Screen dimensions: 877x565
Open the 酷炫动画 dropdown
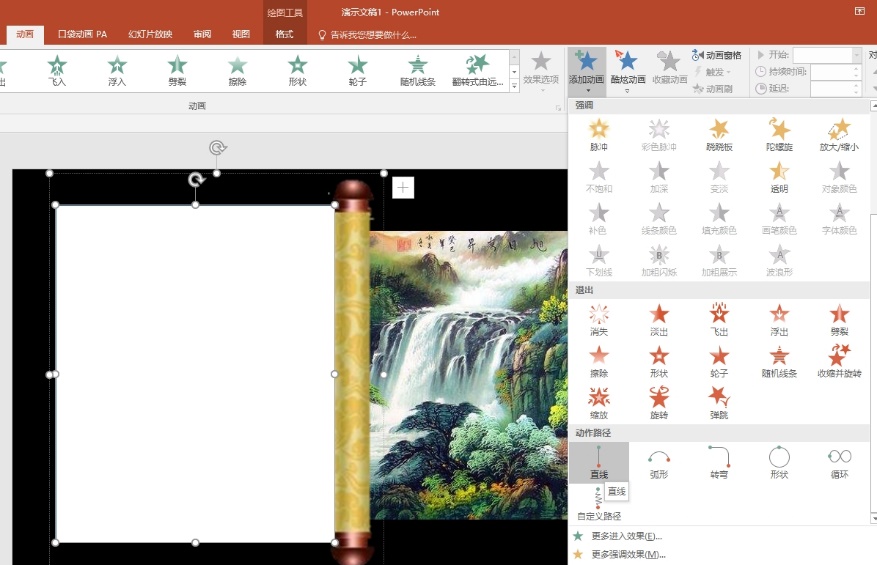(628, 72)
